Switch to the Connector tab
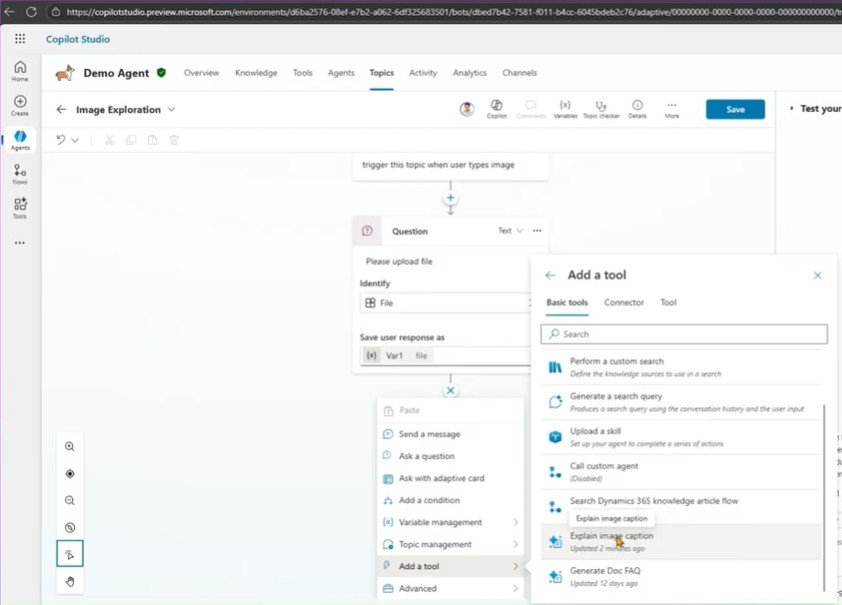Viewport: 842px width, 605px height. tap(624, 302)
